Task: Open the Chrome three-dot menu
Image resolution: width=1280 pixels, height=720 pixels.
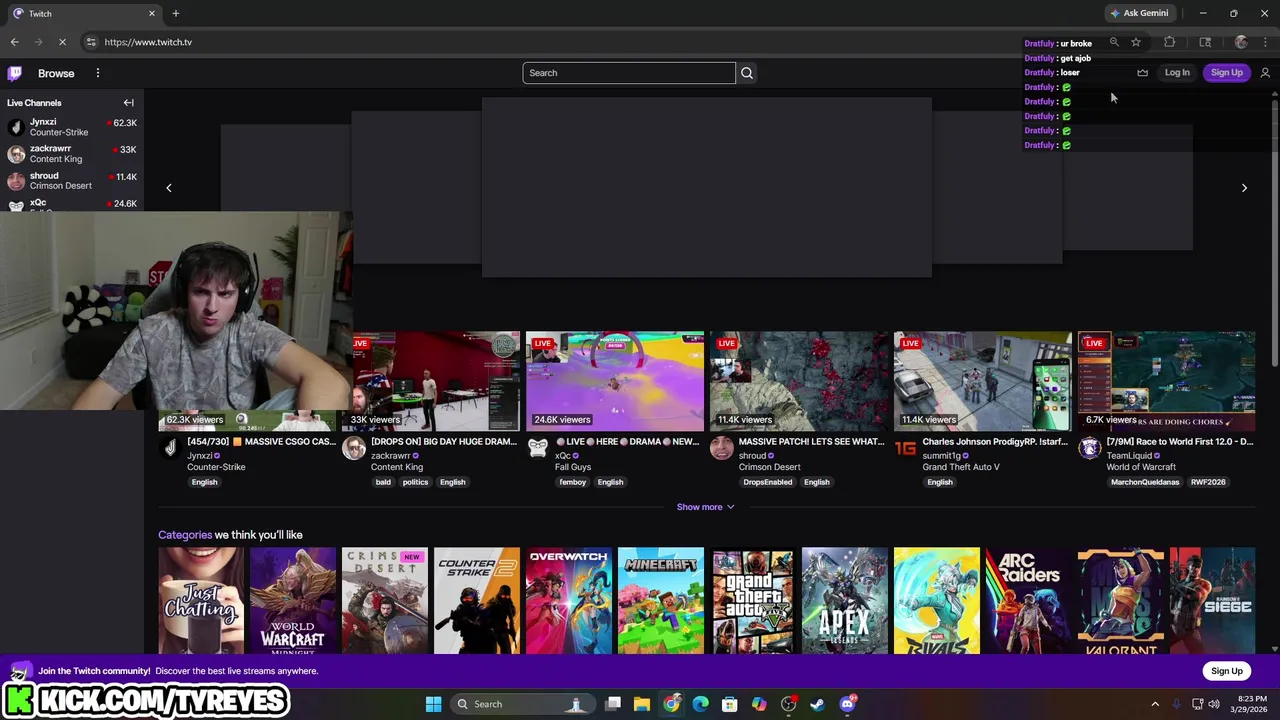Action: point(1265,42)
